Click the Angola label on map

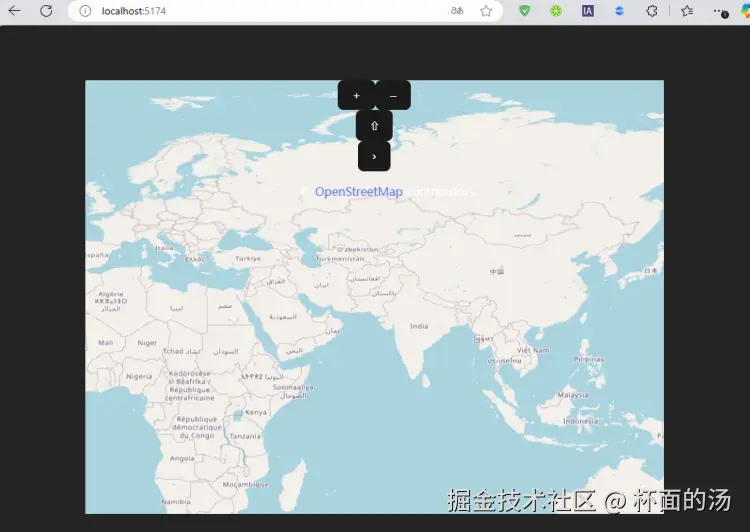[x=182, y=458]
